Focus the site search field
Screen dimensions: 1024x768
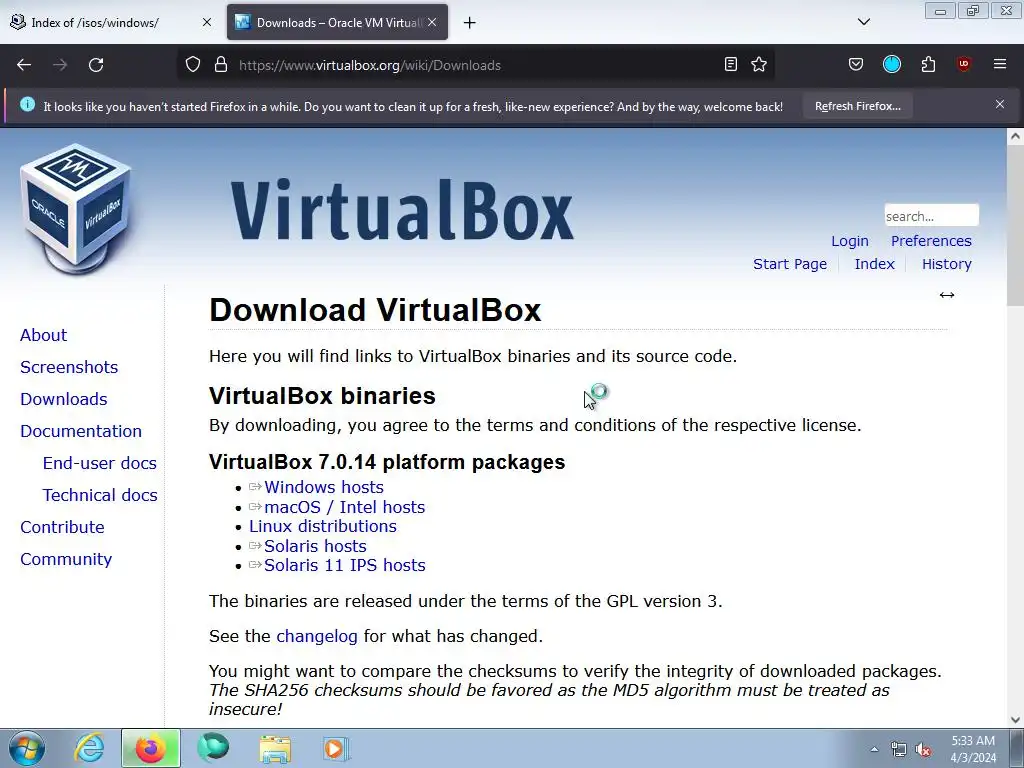pos(931,216)
